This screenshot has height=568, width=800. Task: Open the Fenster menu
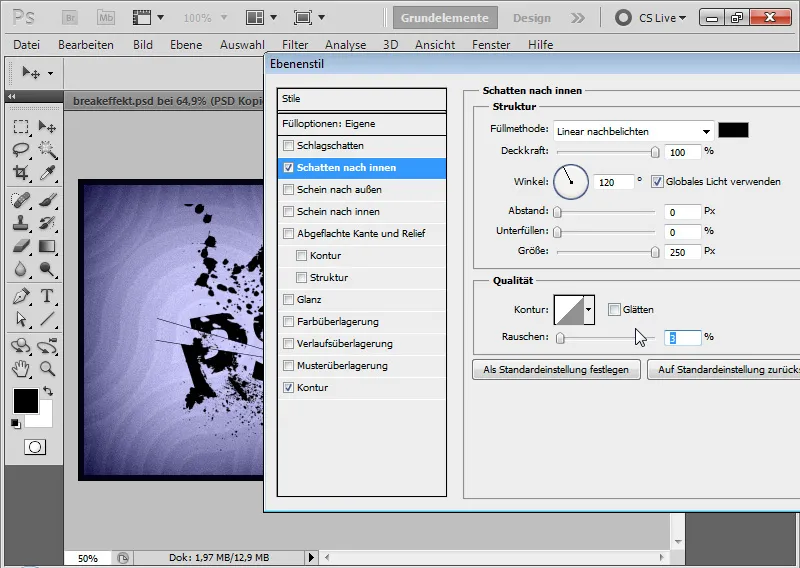pos(491,45)
